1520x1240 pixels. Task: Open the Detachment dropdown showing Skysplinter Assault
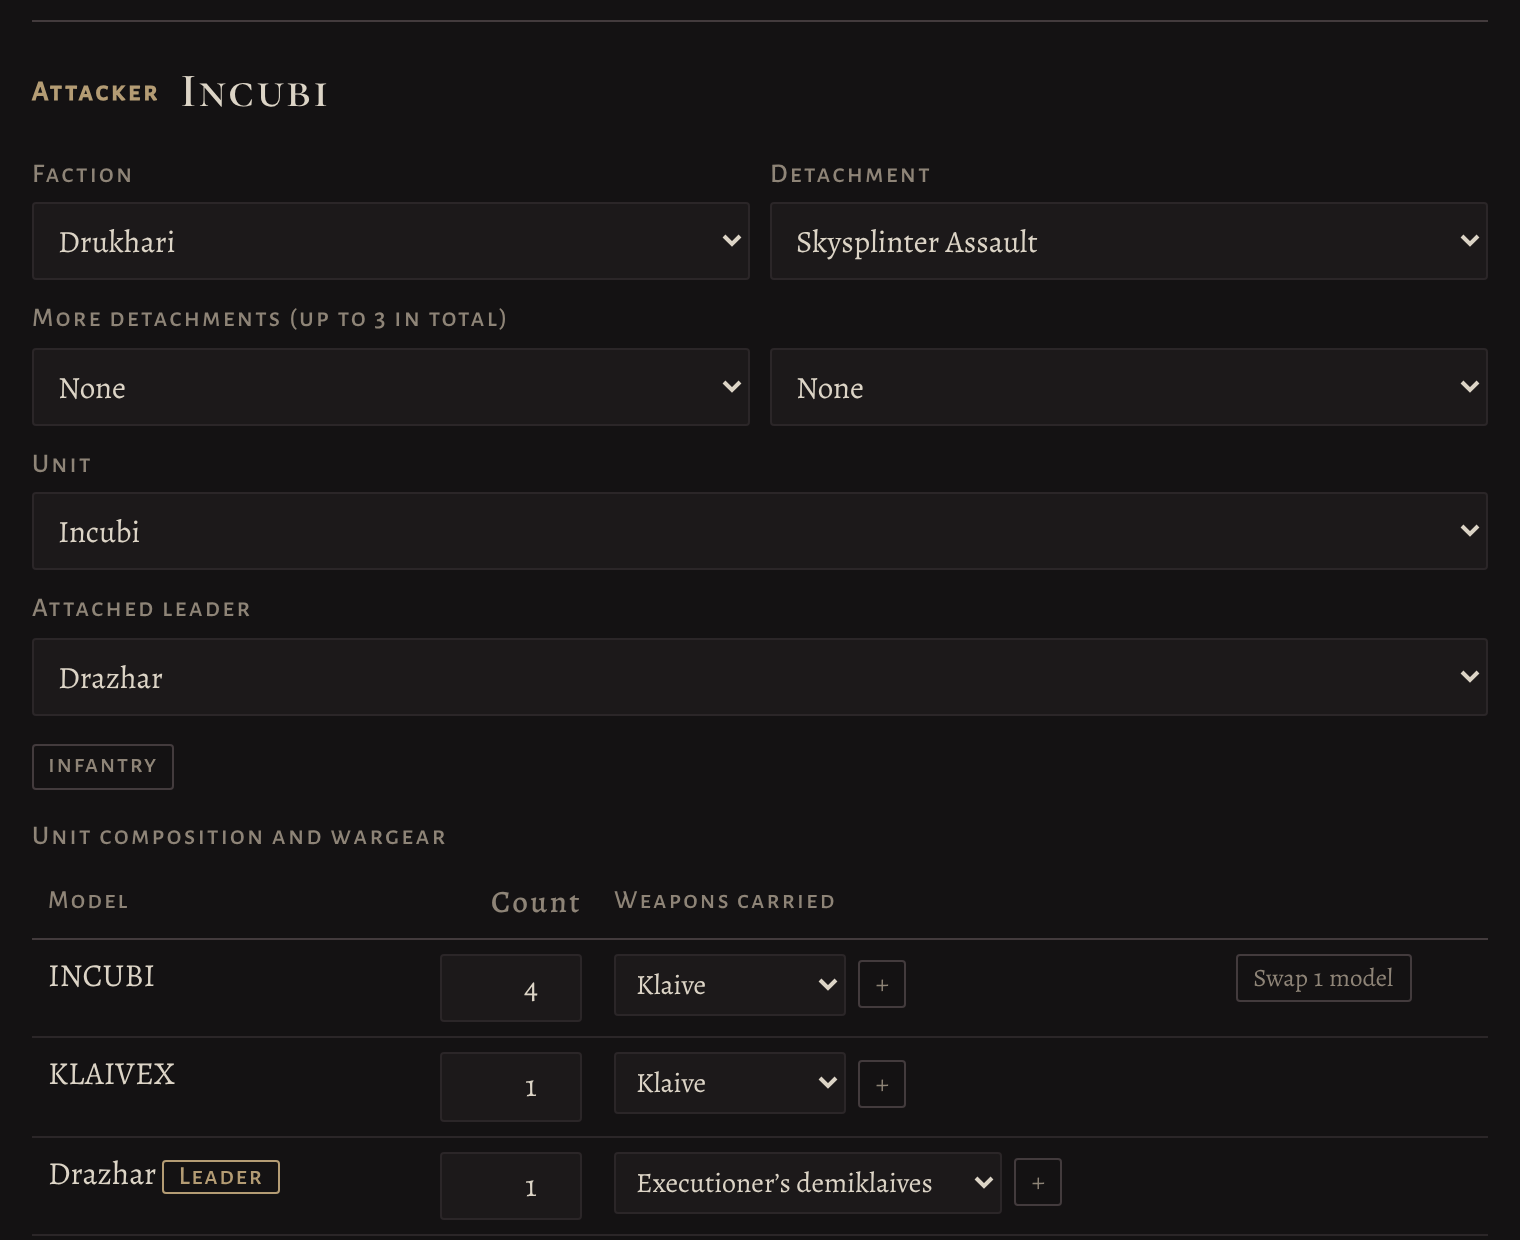(x=1128, y=241)
